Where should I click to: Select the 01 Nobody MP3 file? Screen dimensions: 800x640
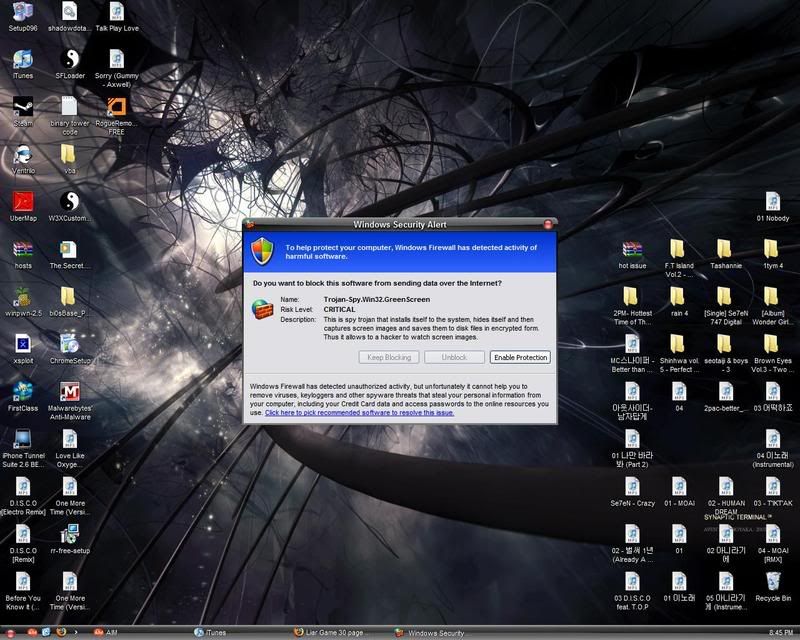[x=773, y=202]
